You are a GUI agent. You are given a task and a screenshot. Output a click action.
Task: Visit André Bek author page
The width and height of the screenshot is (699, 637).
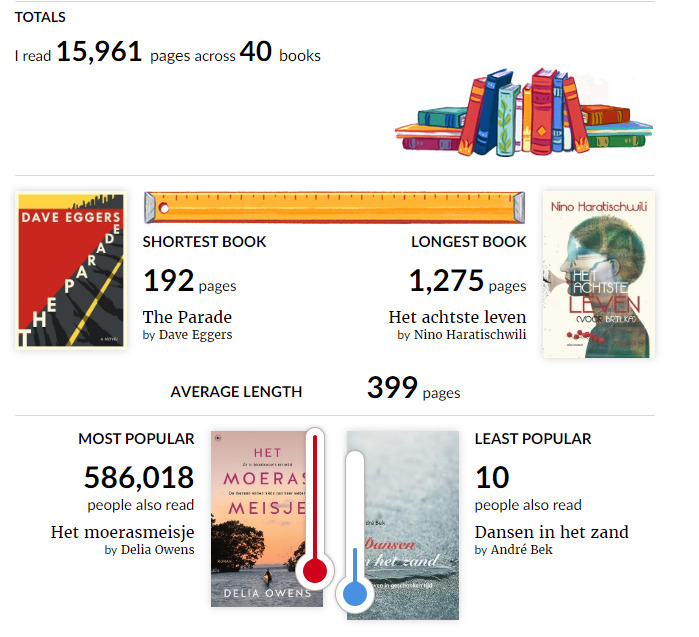coord(521,549)
